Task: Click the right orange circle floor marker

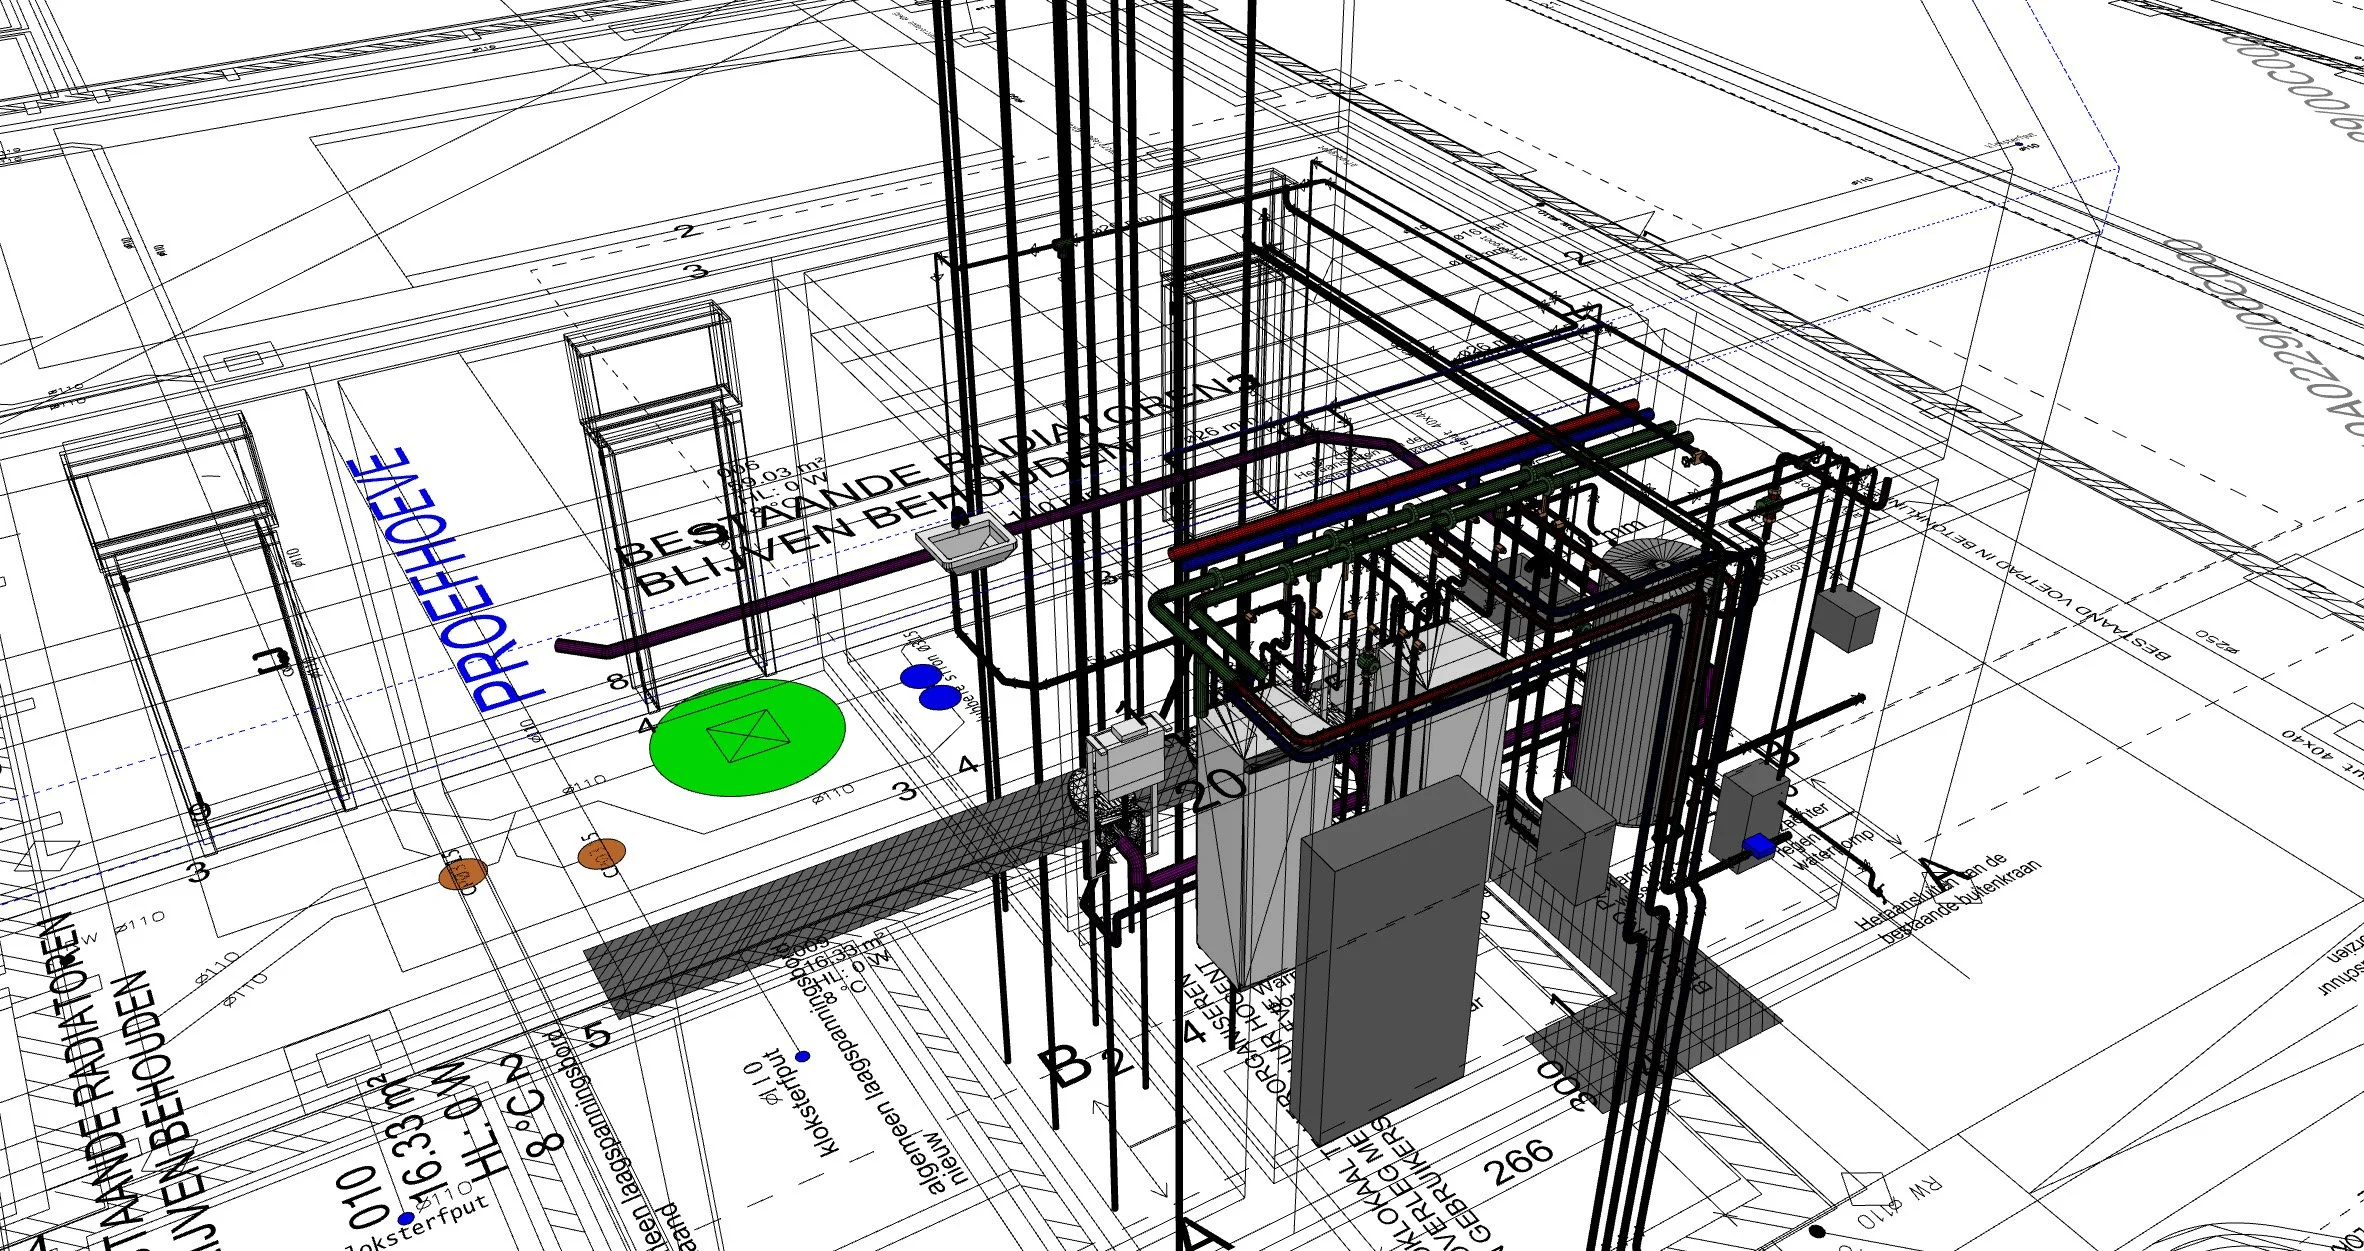Action: [x=601, y=853]
